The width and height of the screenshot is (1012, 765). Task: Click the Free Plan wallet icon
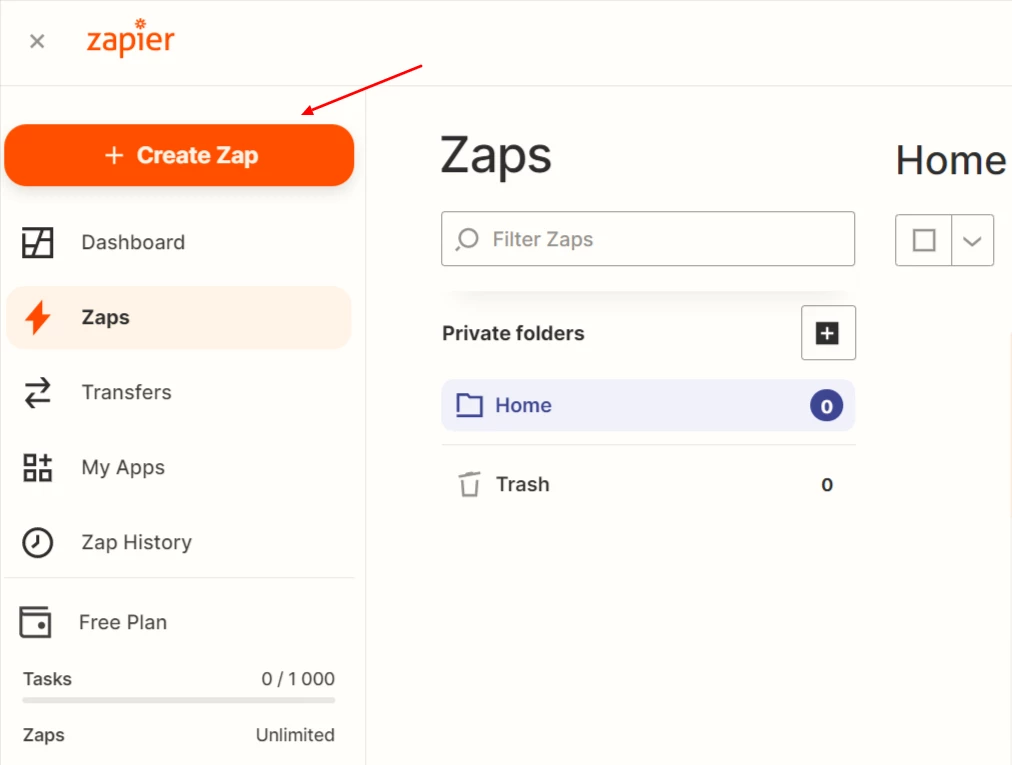[x=35, y=622]
